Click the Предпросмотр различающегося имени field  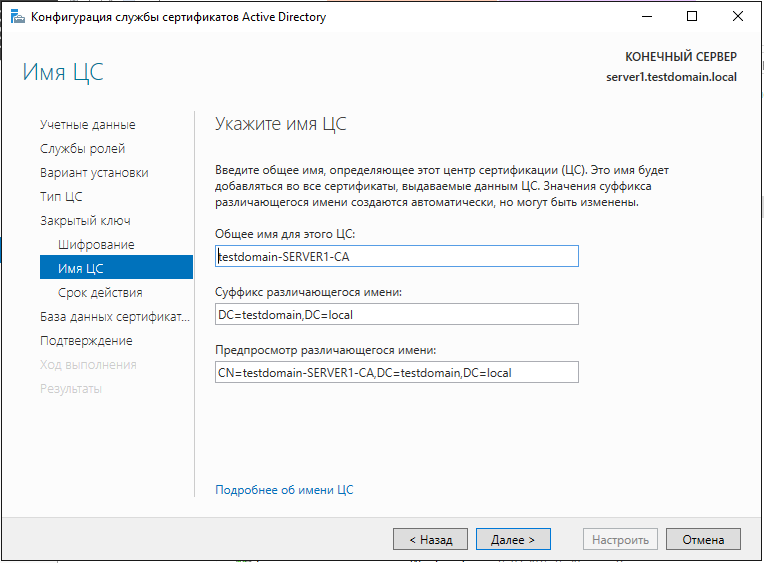tap(397, 372)
